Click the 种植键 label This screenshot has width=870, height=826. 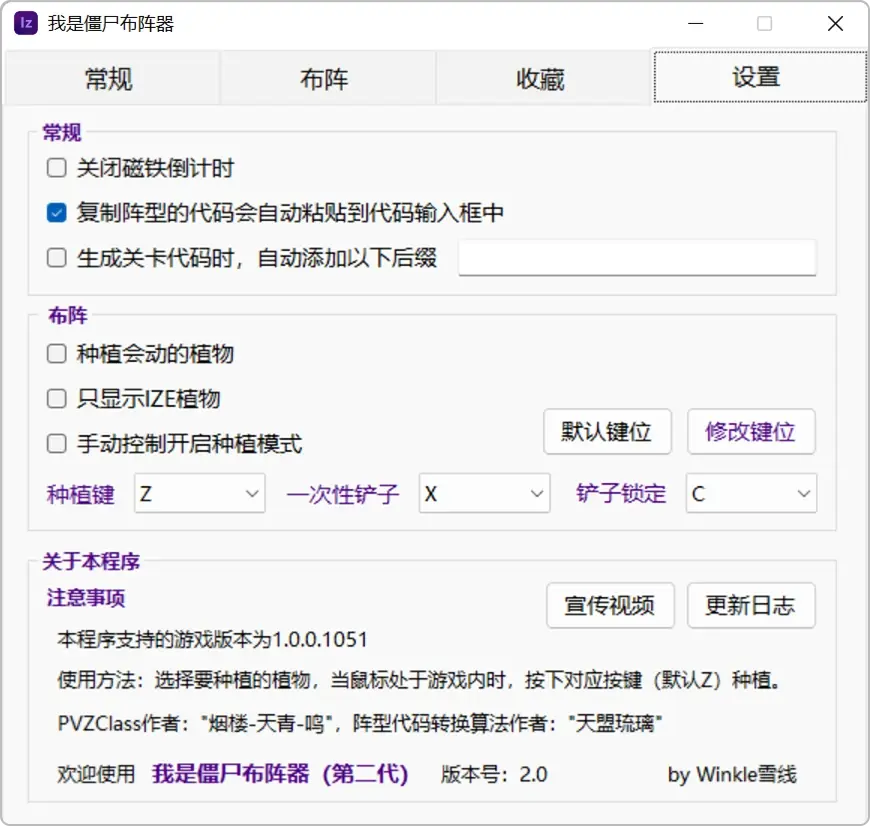point(80,494)
